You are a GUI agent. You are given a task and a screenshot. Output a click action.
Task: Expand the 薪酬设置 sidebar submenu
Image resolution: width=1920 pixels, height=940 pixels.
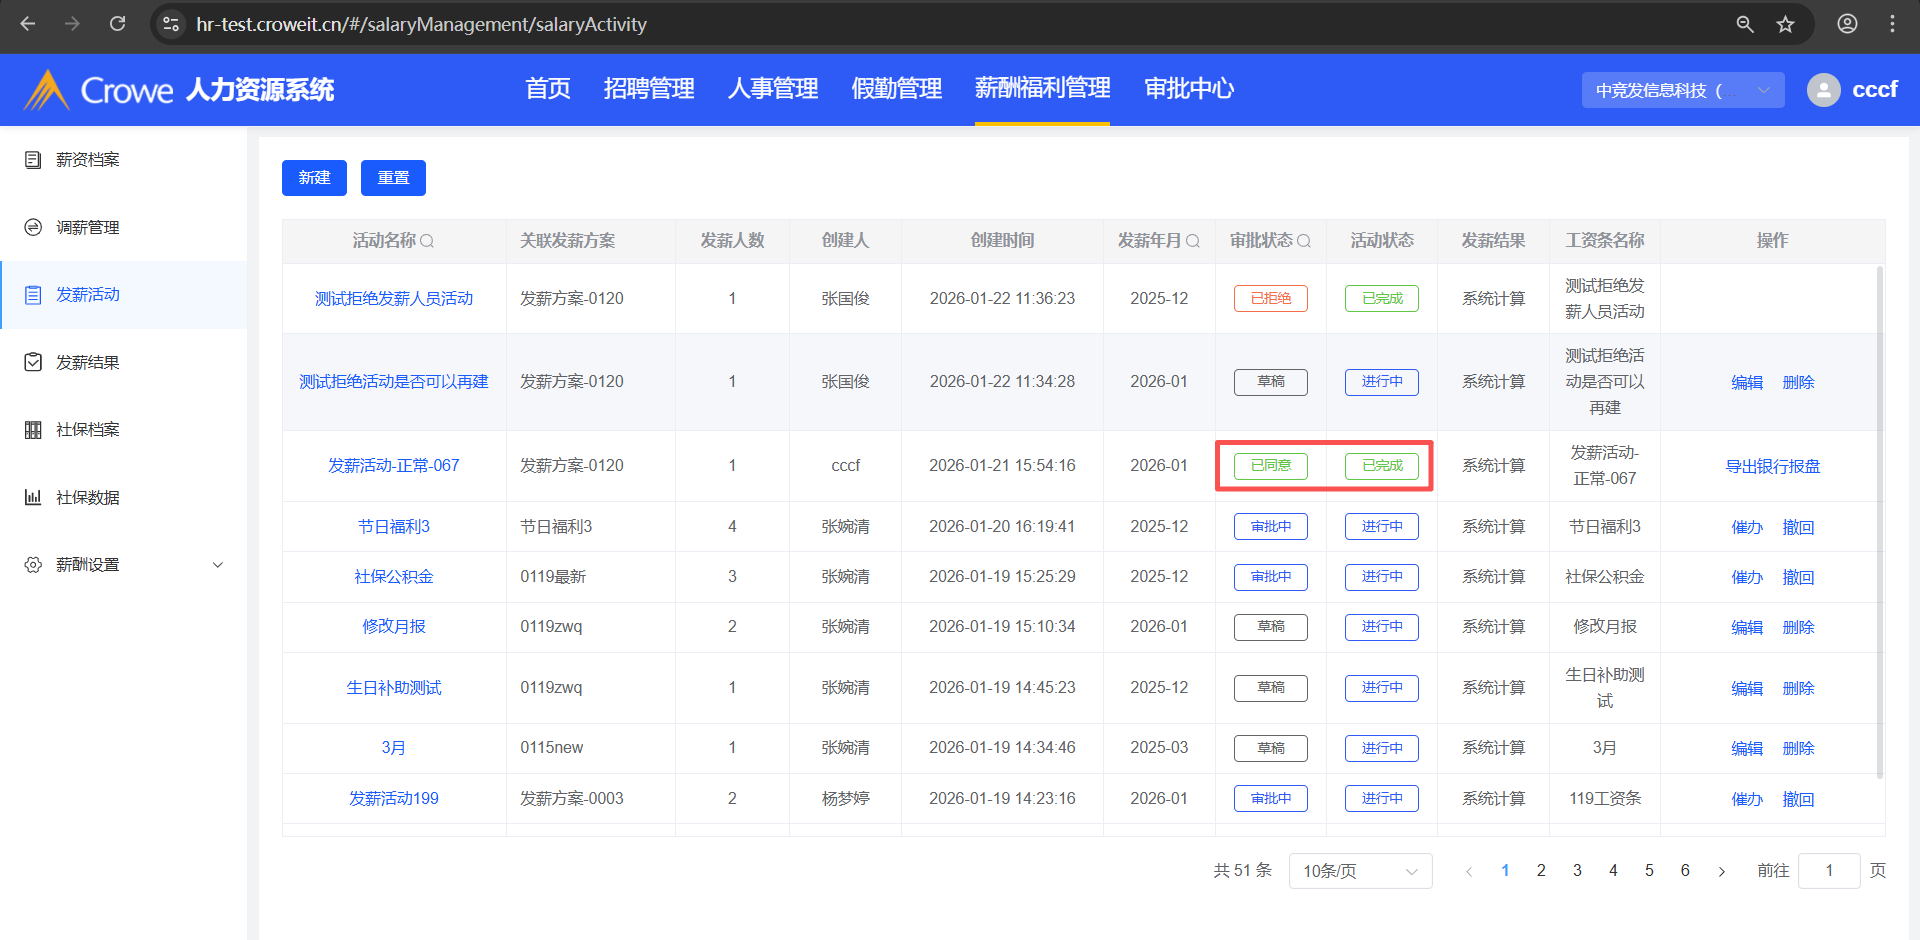coord(218,565)
